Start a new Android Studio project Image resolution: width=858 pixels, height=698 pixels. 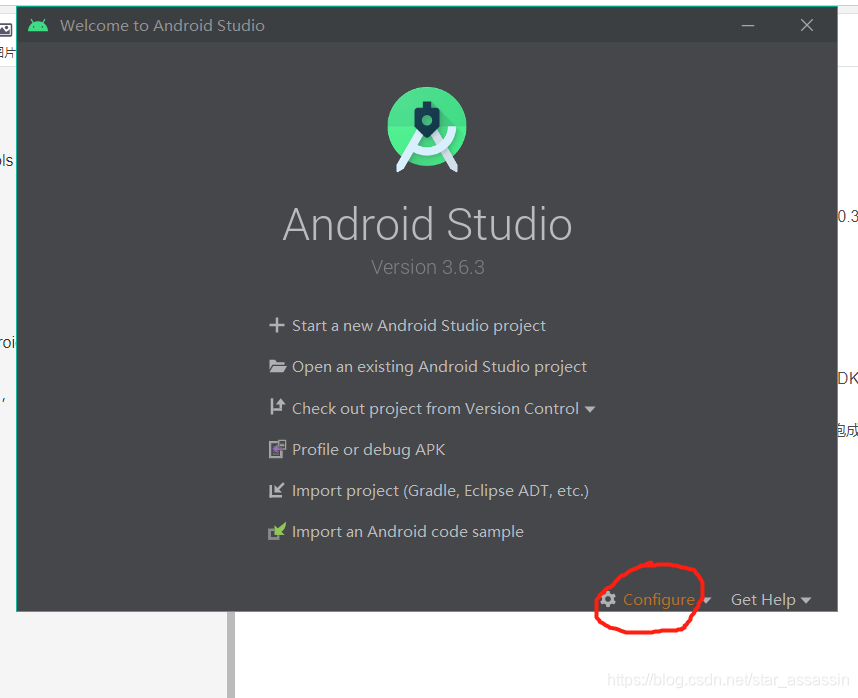(x=419, y=325)
